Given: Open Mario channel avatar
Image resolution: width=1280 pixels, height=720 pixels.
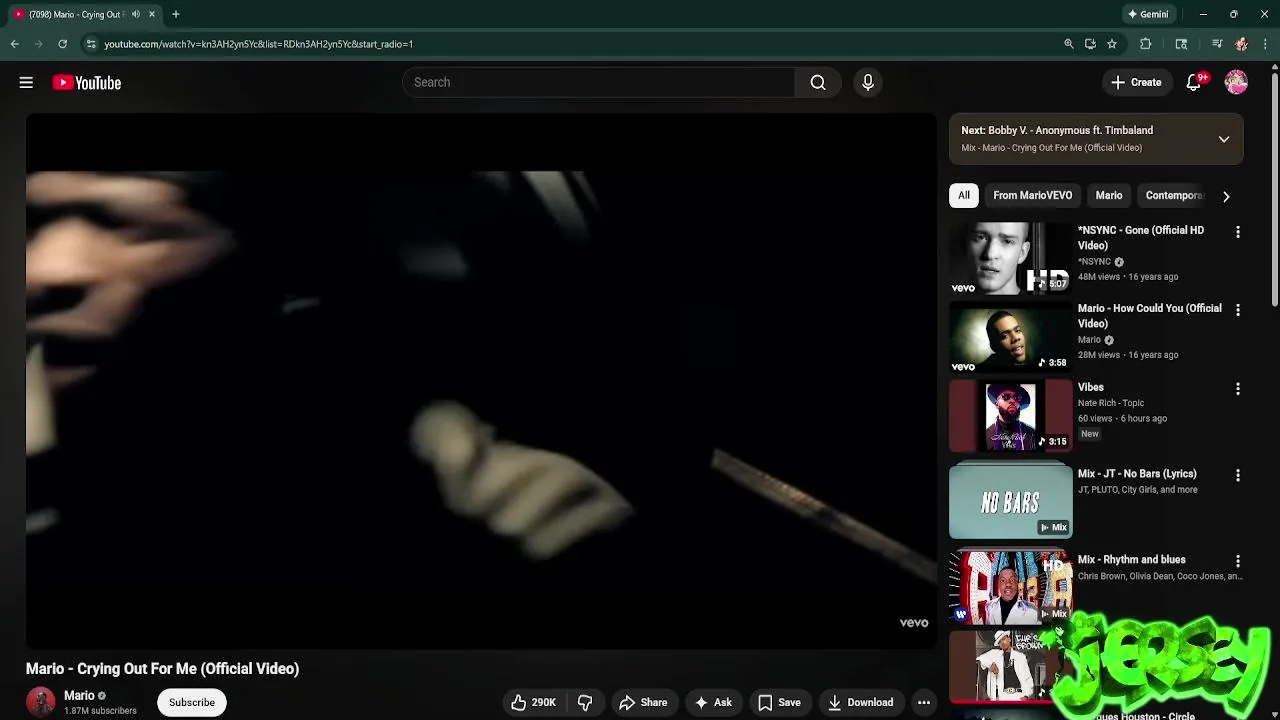Looking at the screenshot, I should 41,702.
